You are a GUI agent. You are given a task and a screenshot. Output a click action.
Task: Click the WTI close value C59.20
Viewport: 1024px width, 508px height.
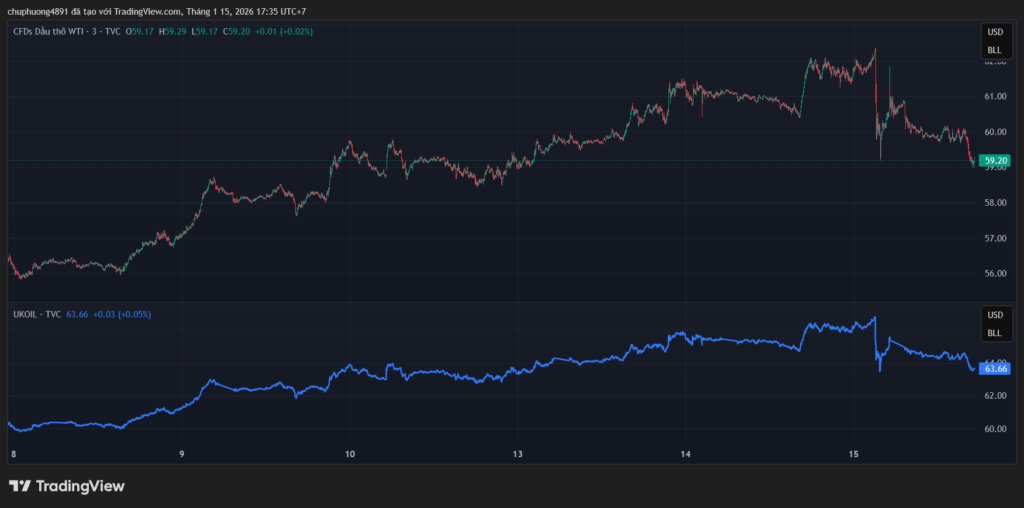click(240, 32)
